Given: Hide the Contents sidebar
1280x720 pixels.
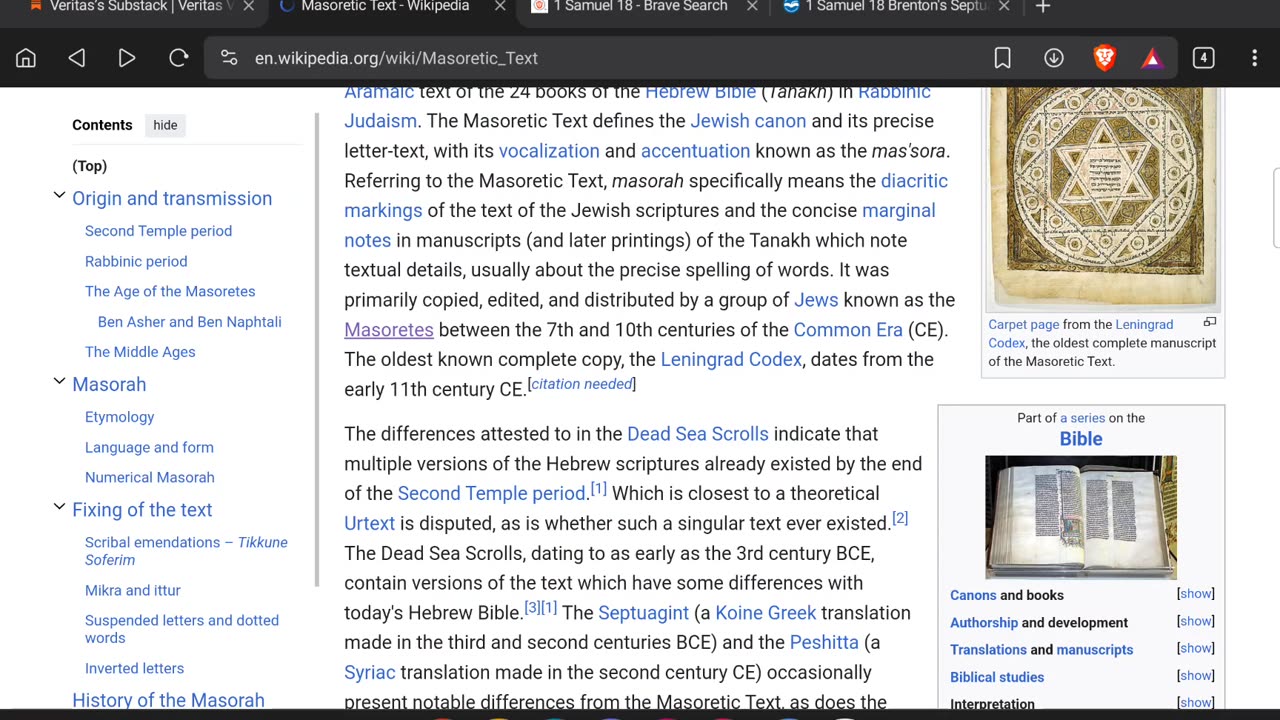Looking at the screenshot, I should point(165,125).
